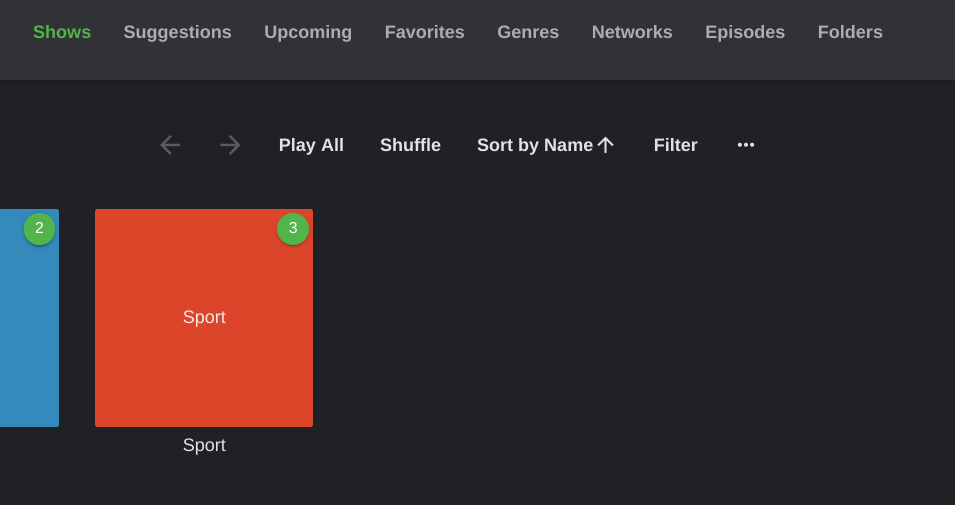Open the Folders tab
The image size is (955, 505).
coord(850,32)
